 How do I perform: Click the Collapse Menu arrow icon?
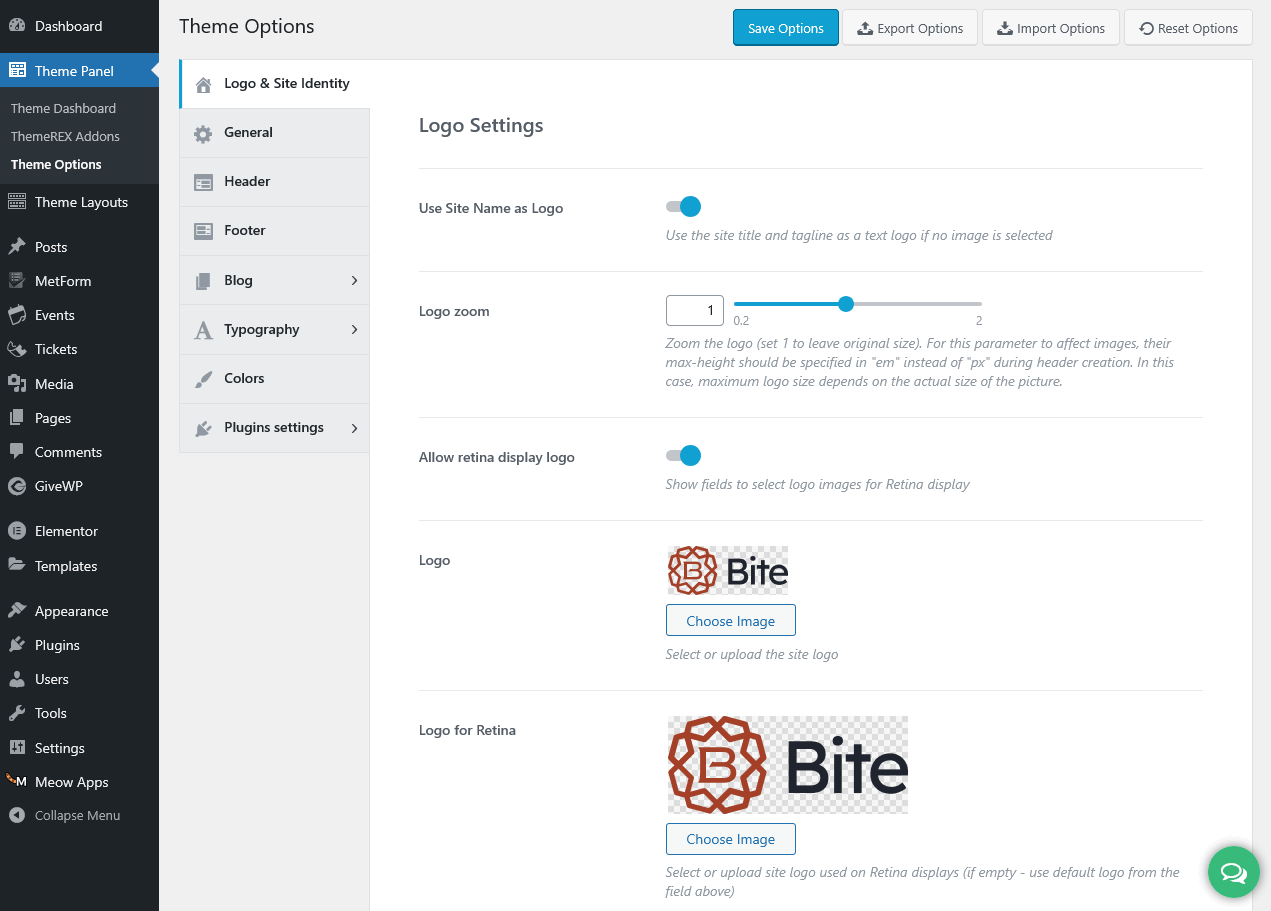coord(17,815)
